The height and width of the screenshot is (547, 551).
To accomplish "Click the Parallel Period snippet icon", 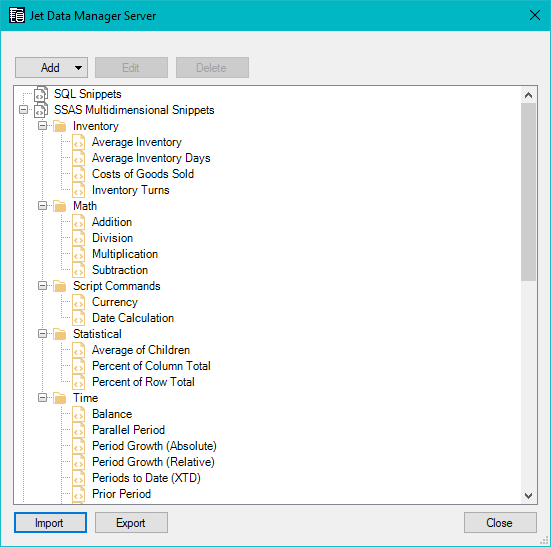I will (x=79, y=430).
